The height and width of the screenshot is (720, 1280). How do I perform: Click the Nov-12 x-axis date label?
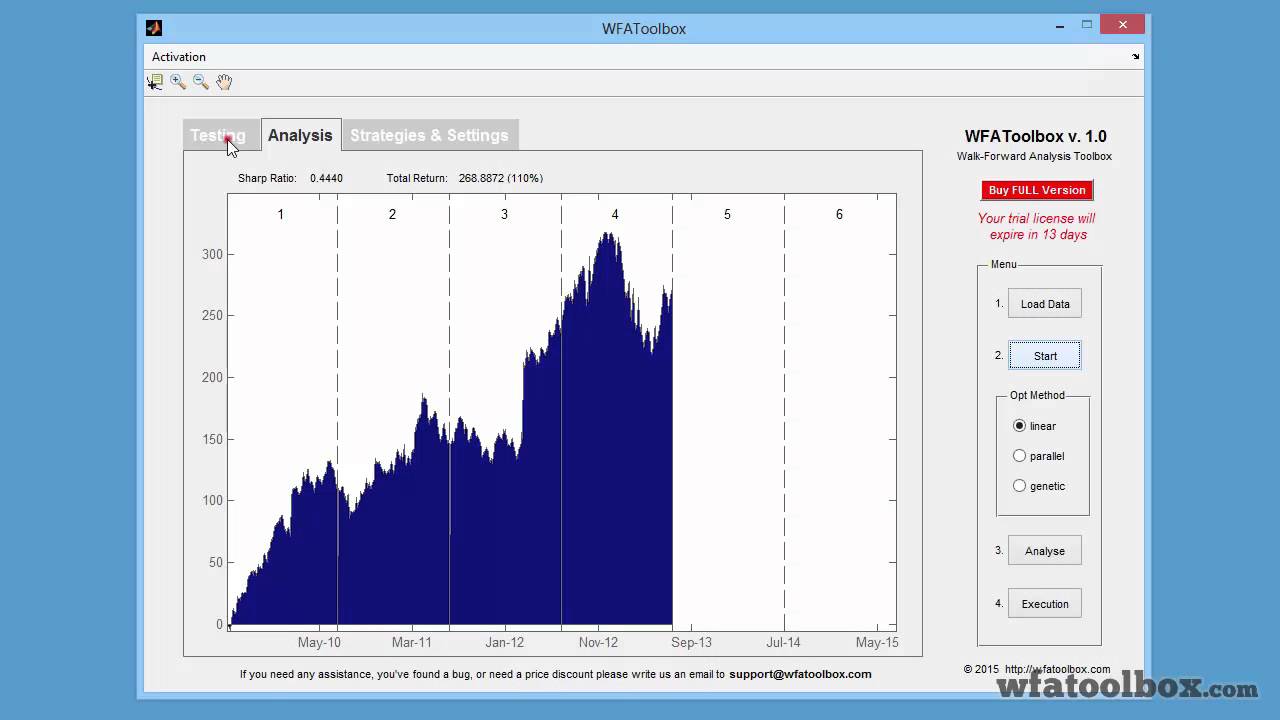(598, 643)
